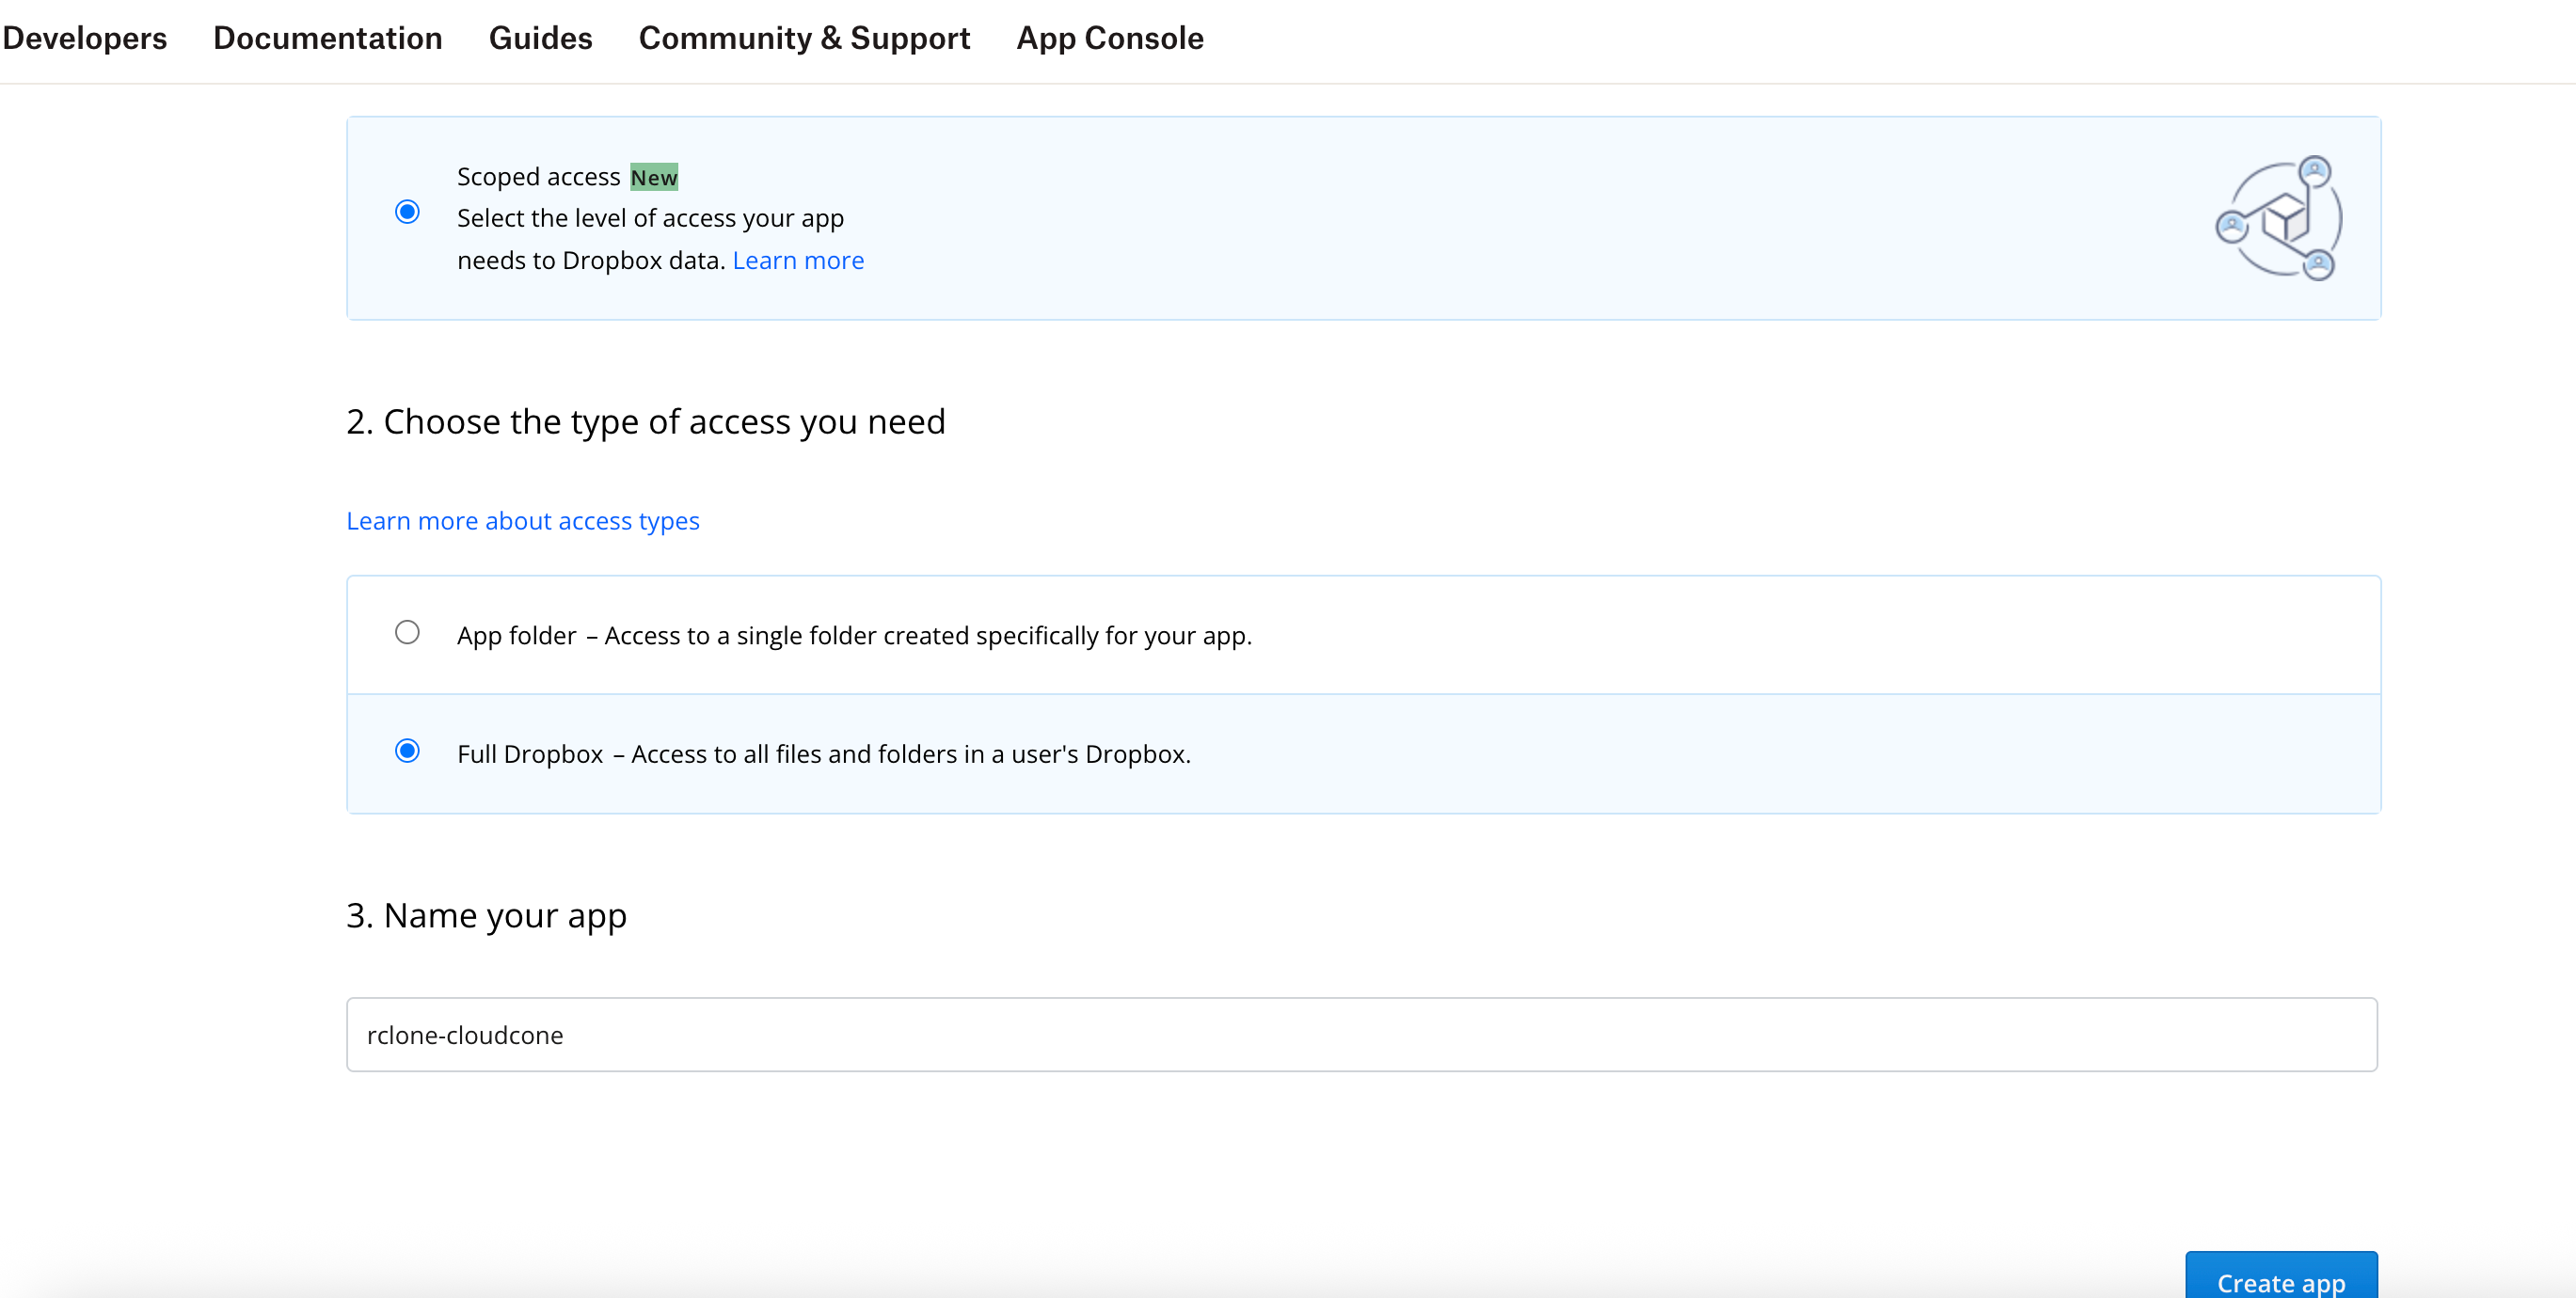Open Community & Support menu
The image size is (2576, 1298).
pos(804,38)
